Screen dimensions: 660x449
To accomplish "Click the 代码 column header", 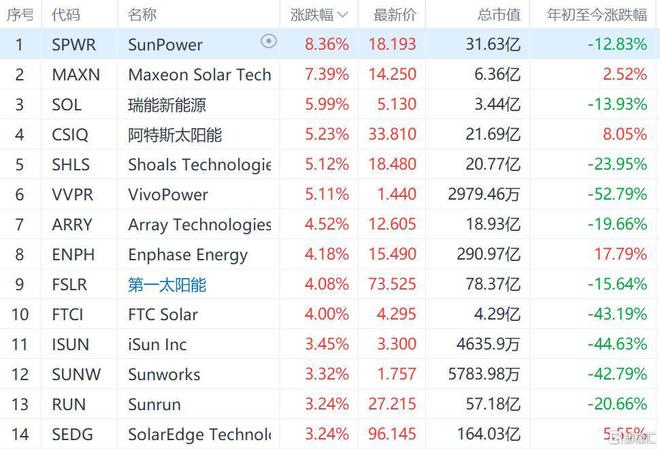I will point(66,15).
